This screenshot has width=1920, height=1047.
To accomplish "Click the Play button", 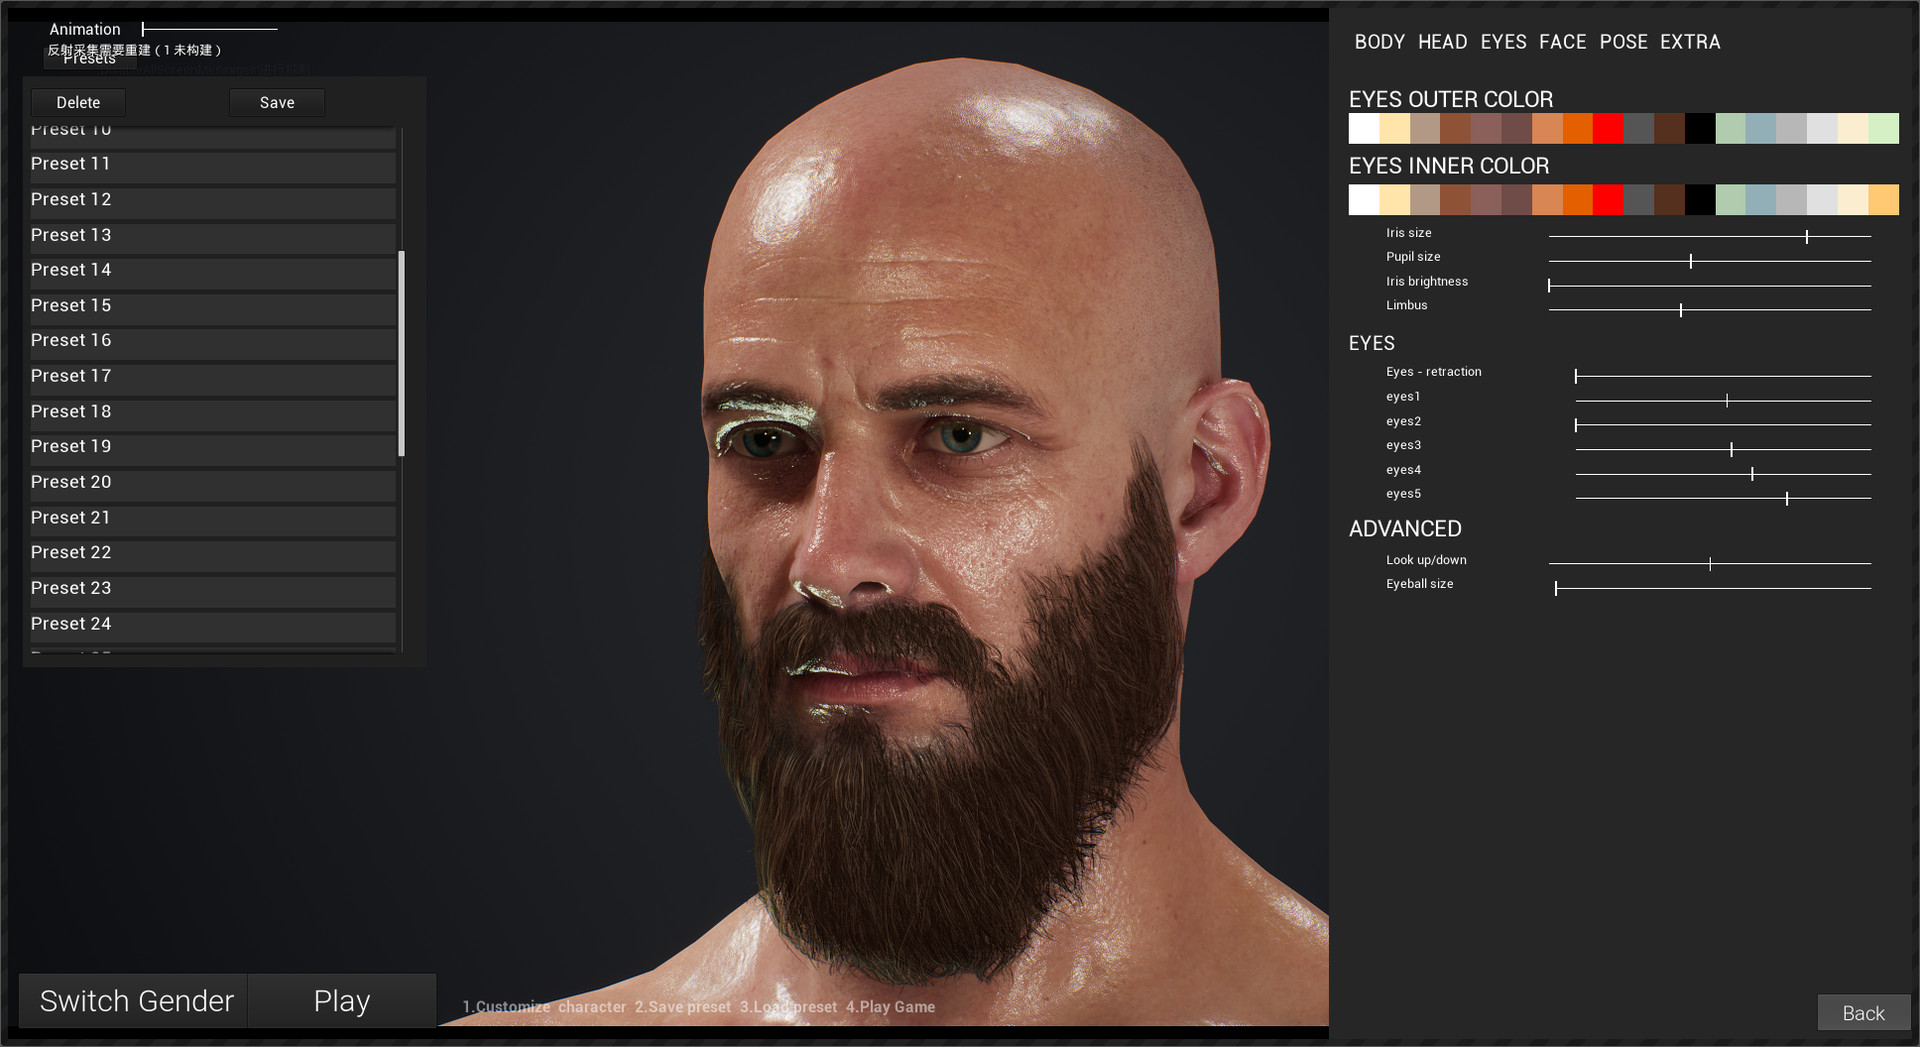I will 342,1001.
